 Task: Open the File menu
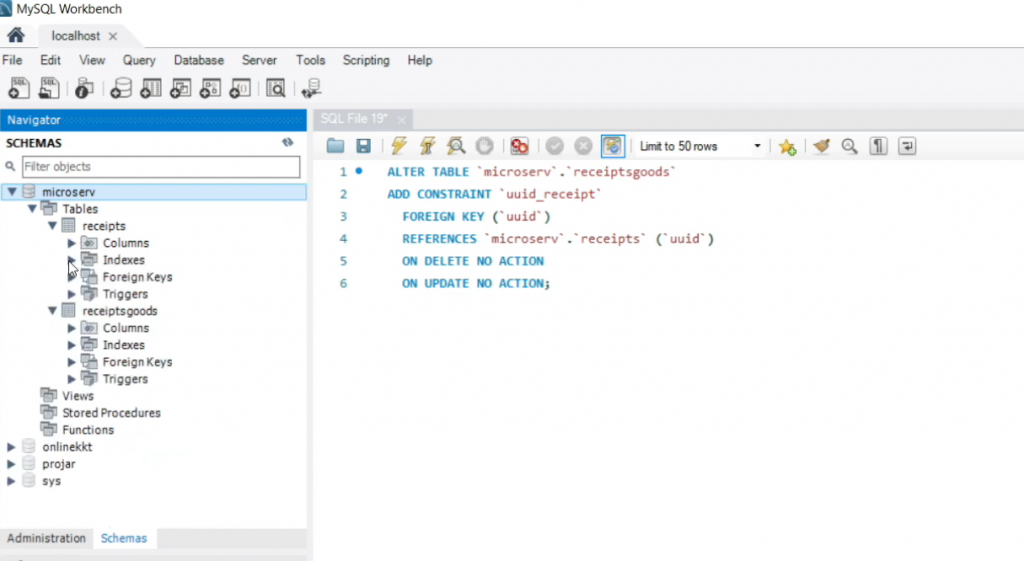(x=12, y=60)
